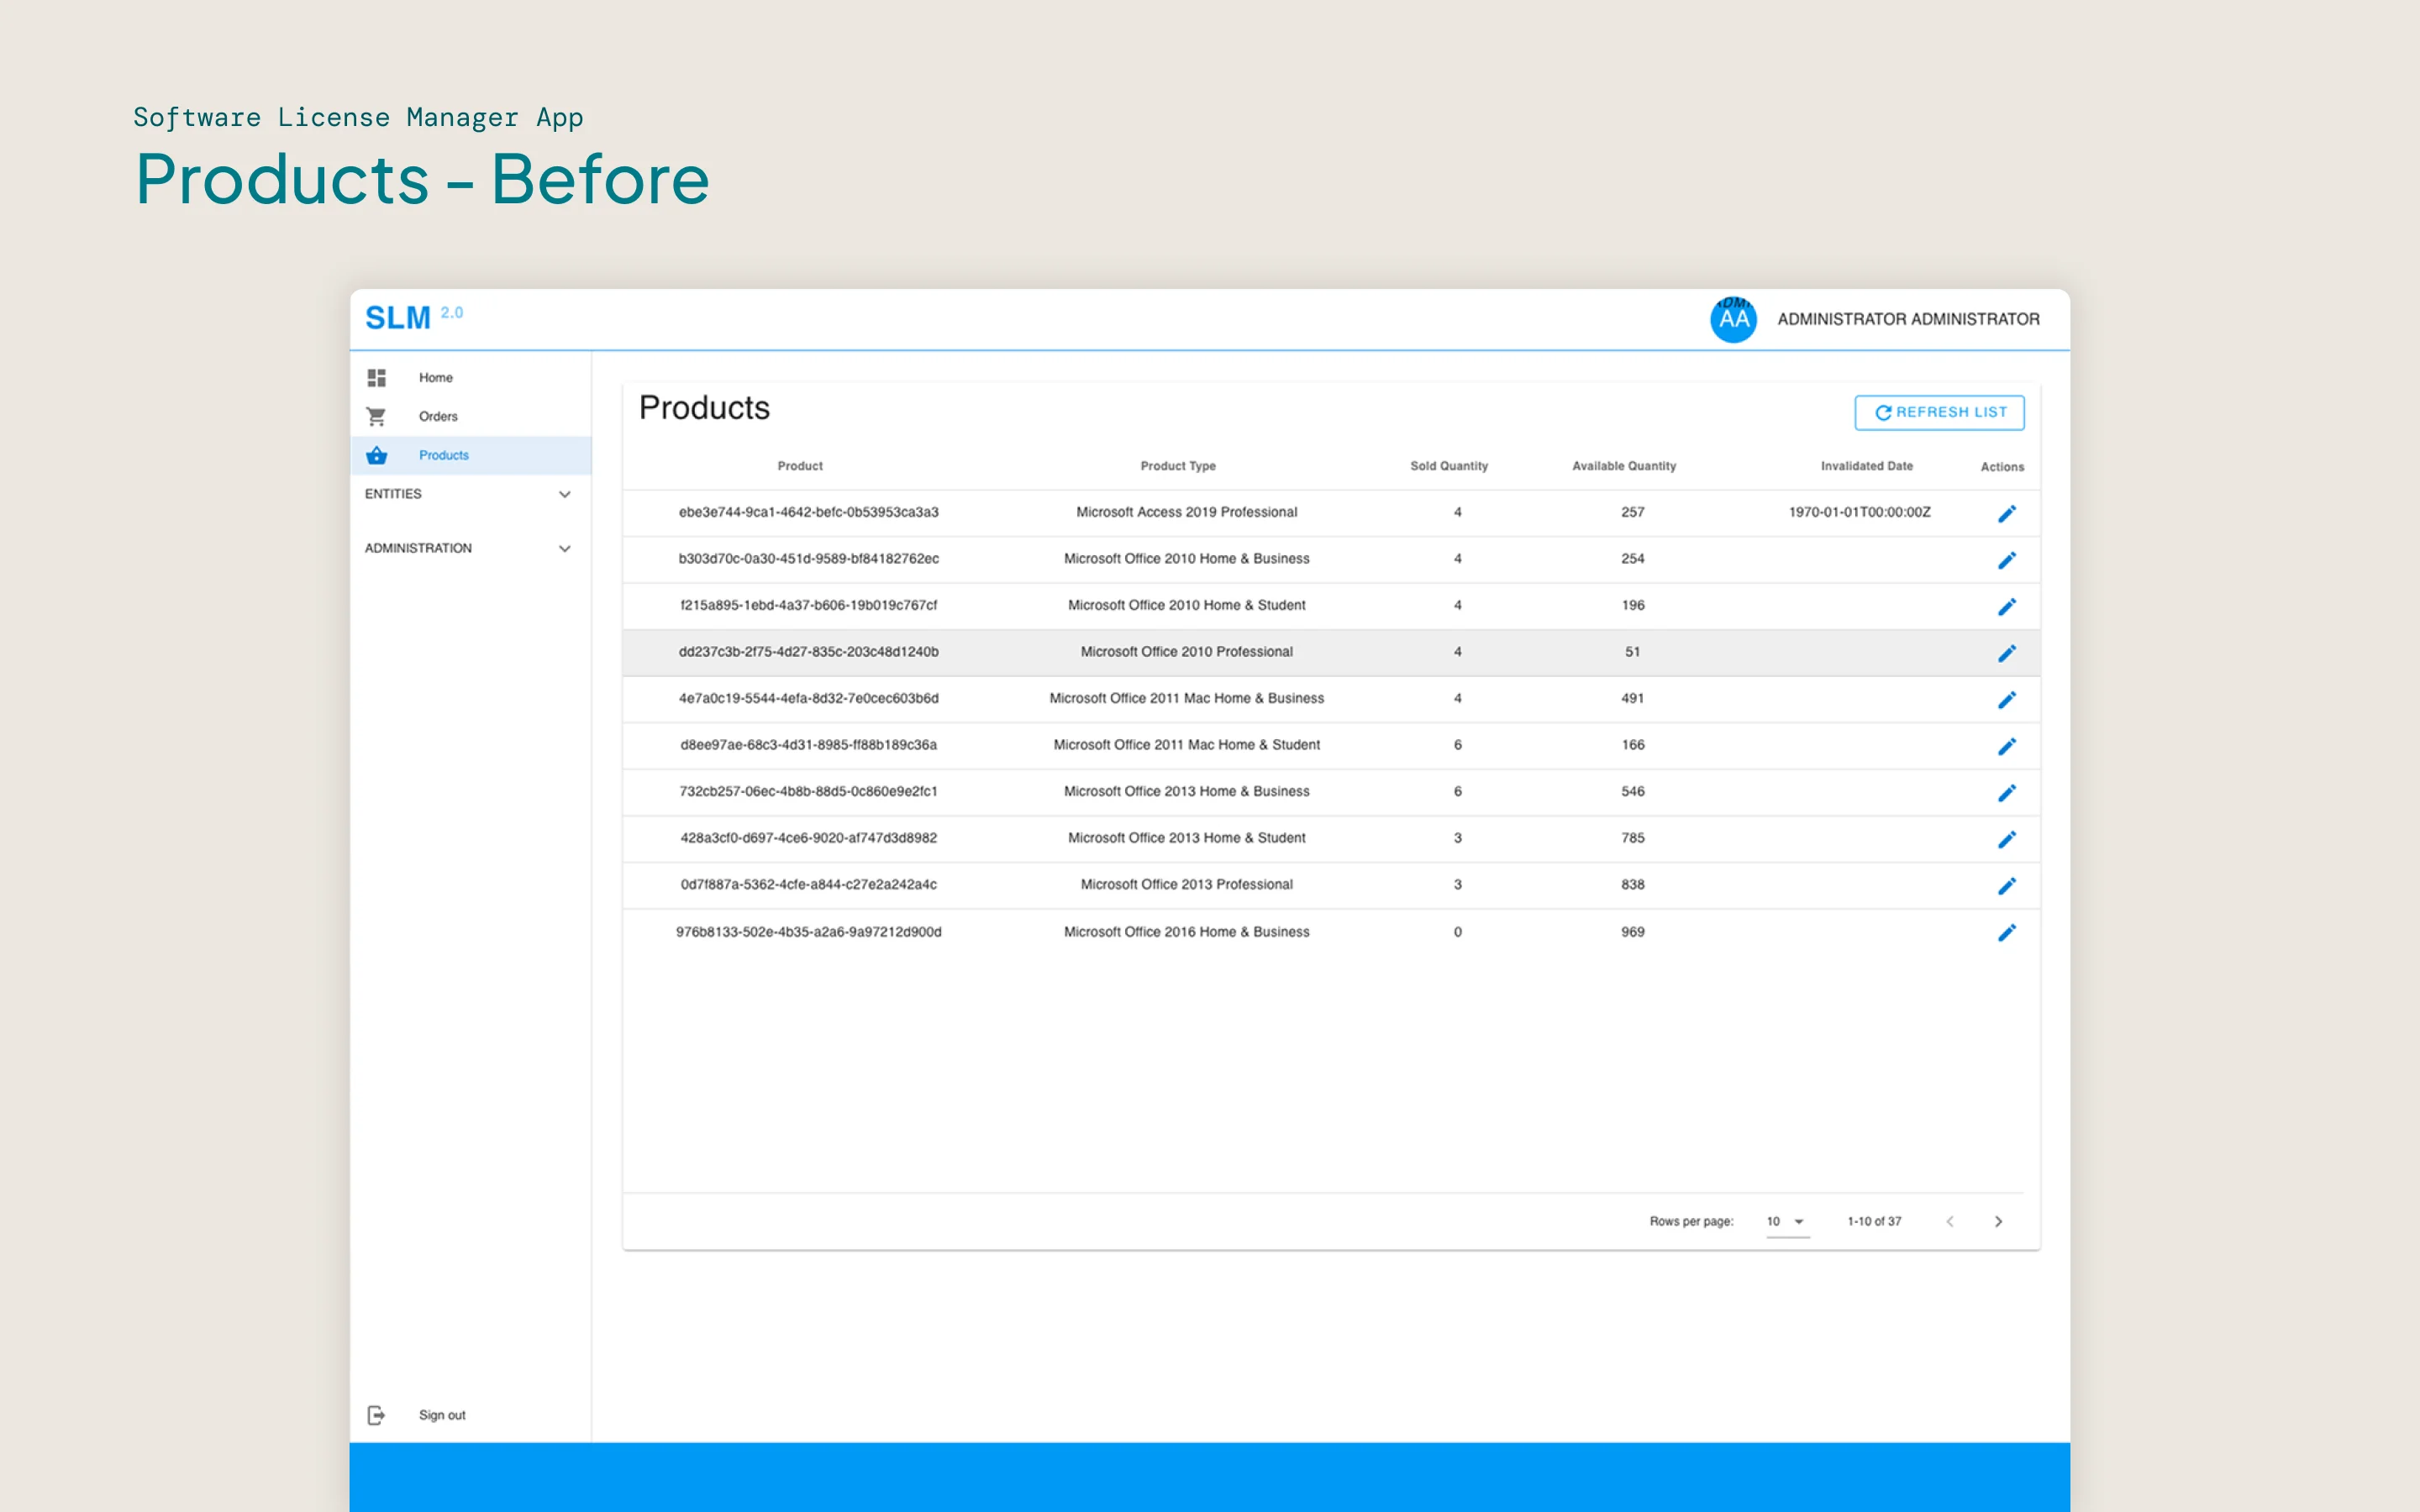The height and width of the screenshot is (1512, 2420).
Task: Click product ID ebe3e744-9ca1-4642-befc-0b53953ca3a3
Action: [808, 512]
